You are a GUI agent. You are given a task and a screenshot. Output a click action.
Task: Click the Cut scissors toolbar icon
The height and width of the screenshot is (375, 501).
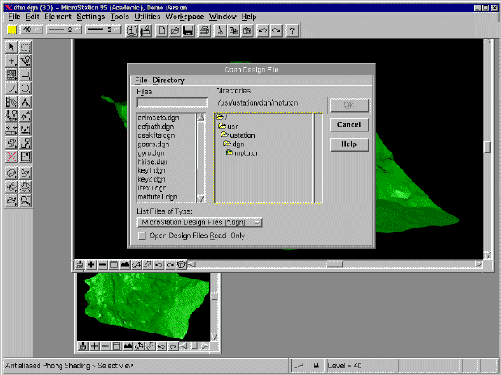click(220, 31)
